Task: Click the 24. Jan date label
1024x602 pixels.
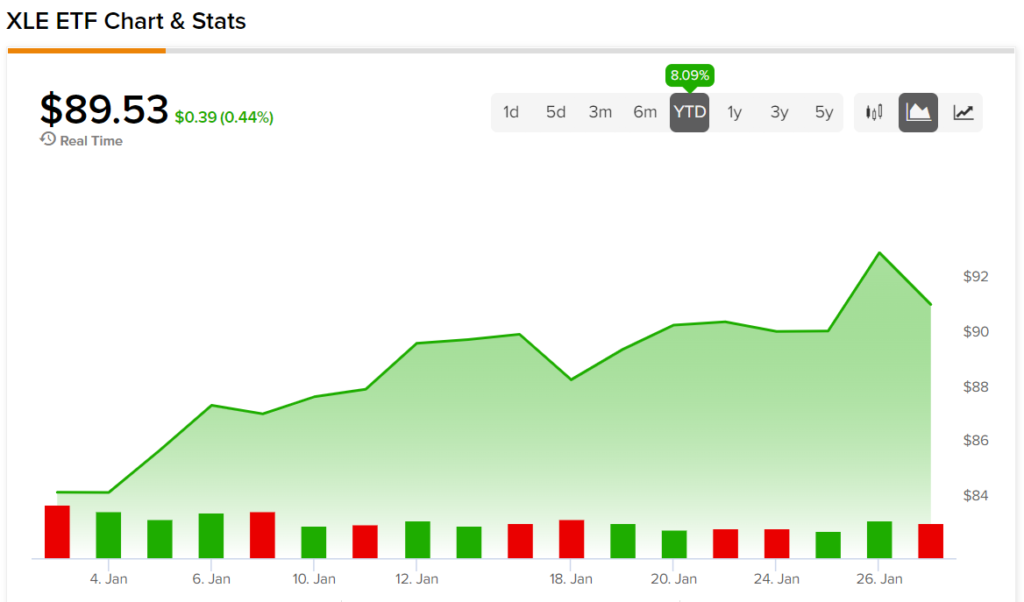Action: [x=776, y=579]
